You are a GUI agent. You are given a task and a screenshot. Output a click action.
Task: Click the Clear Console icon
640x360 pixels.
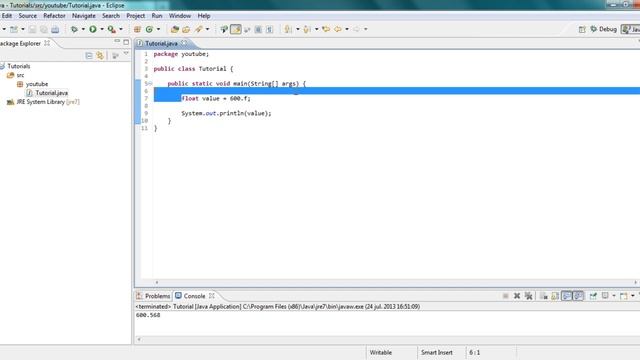pyautogui.click(x=544, y=296)
